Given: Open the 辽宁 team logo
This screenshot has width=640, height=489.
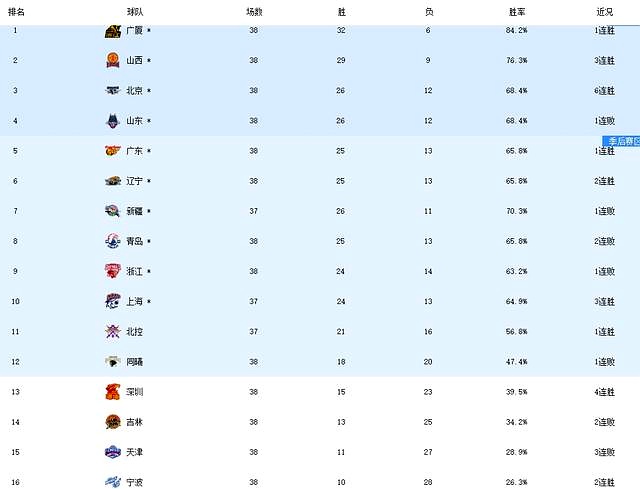Looking at the screenshot, I should pos(113,181).
